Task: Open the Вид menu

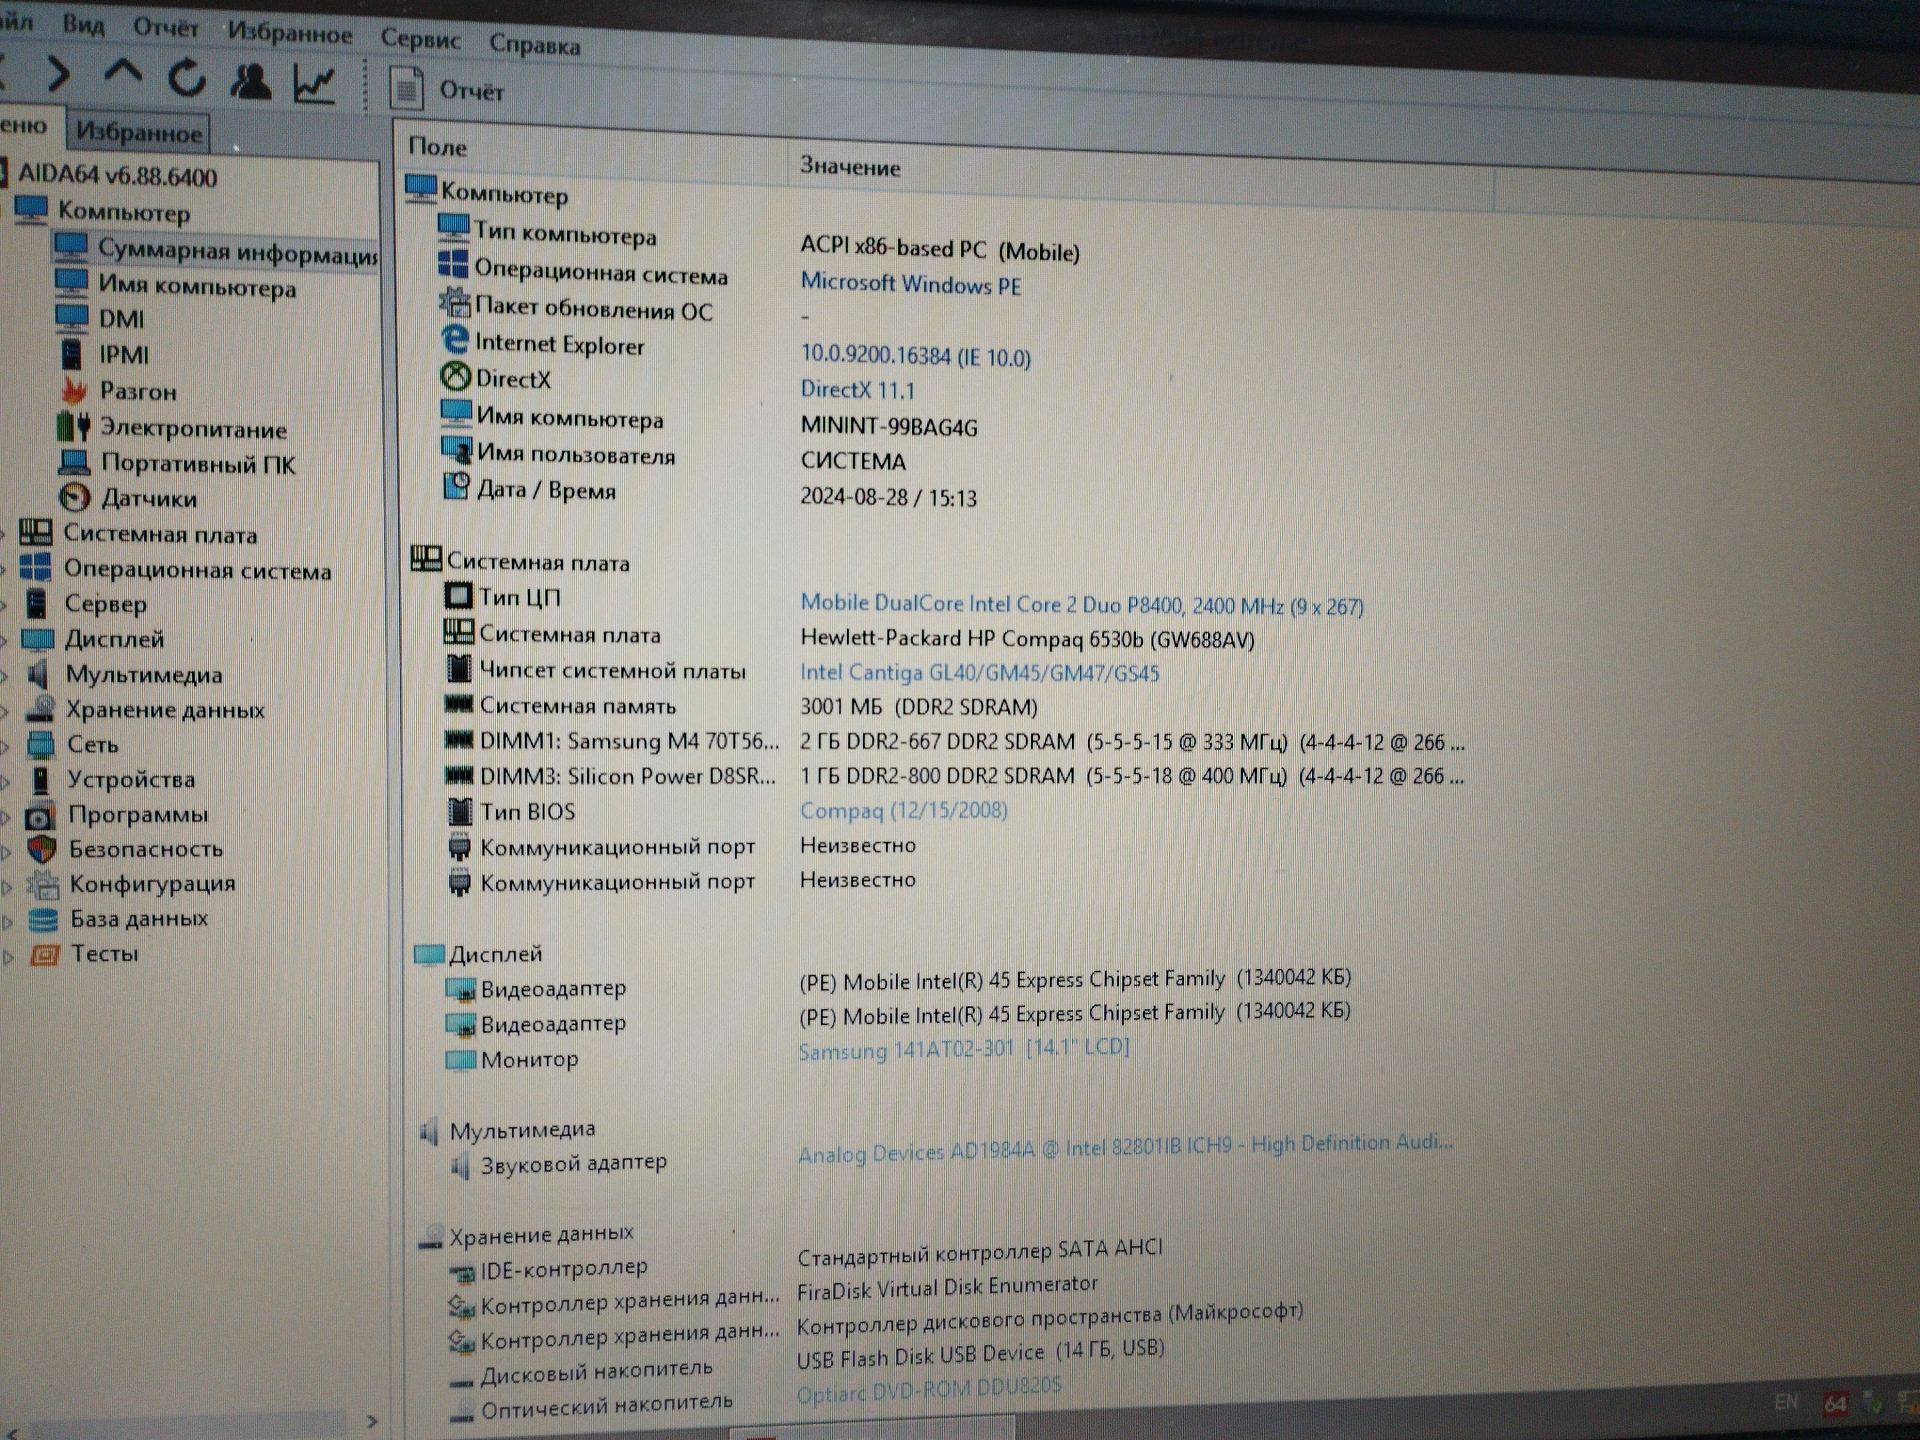Action: [x=83, y=24]
